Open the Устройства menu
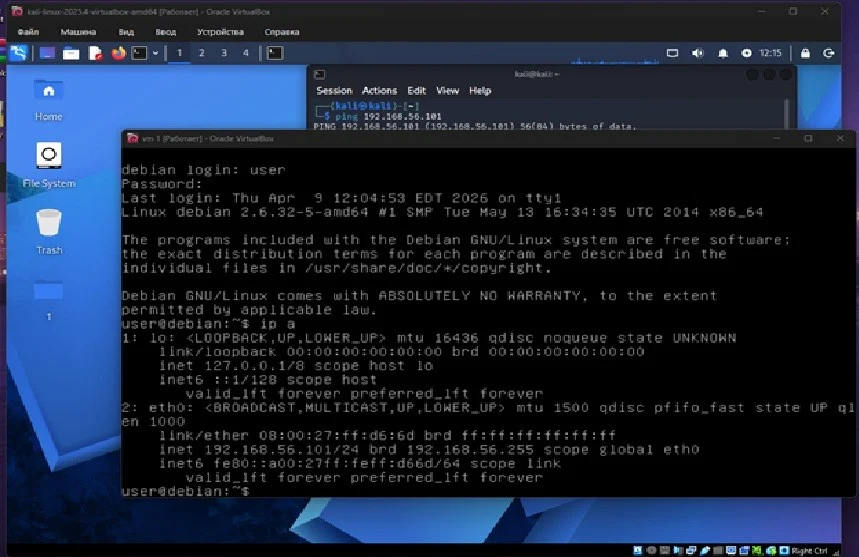 pyautogui.click(x=220, y=32)
